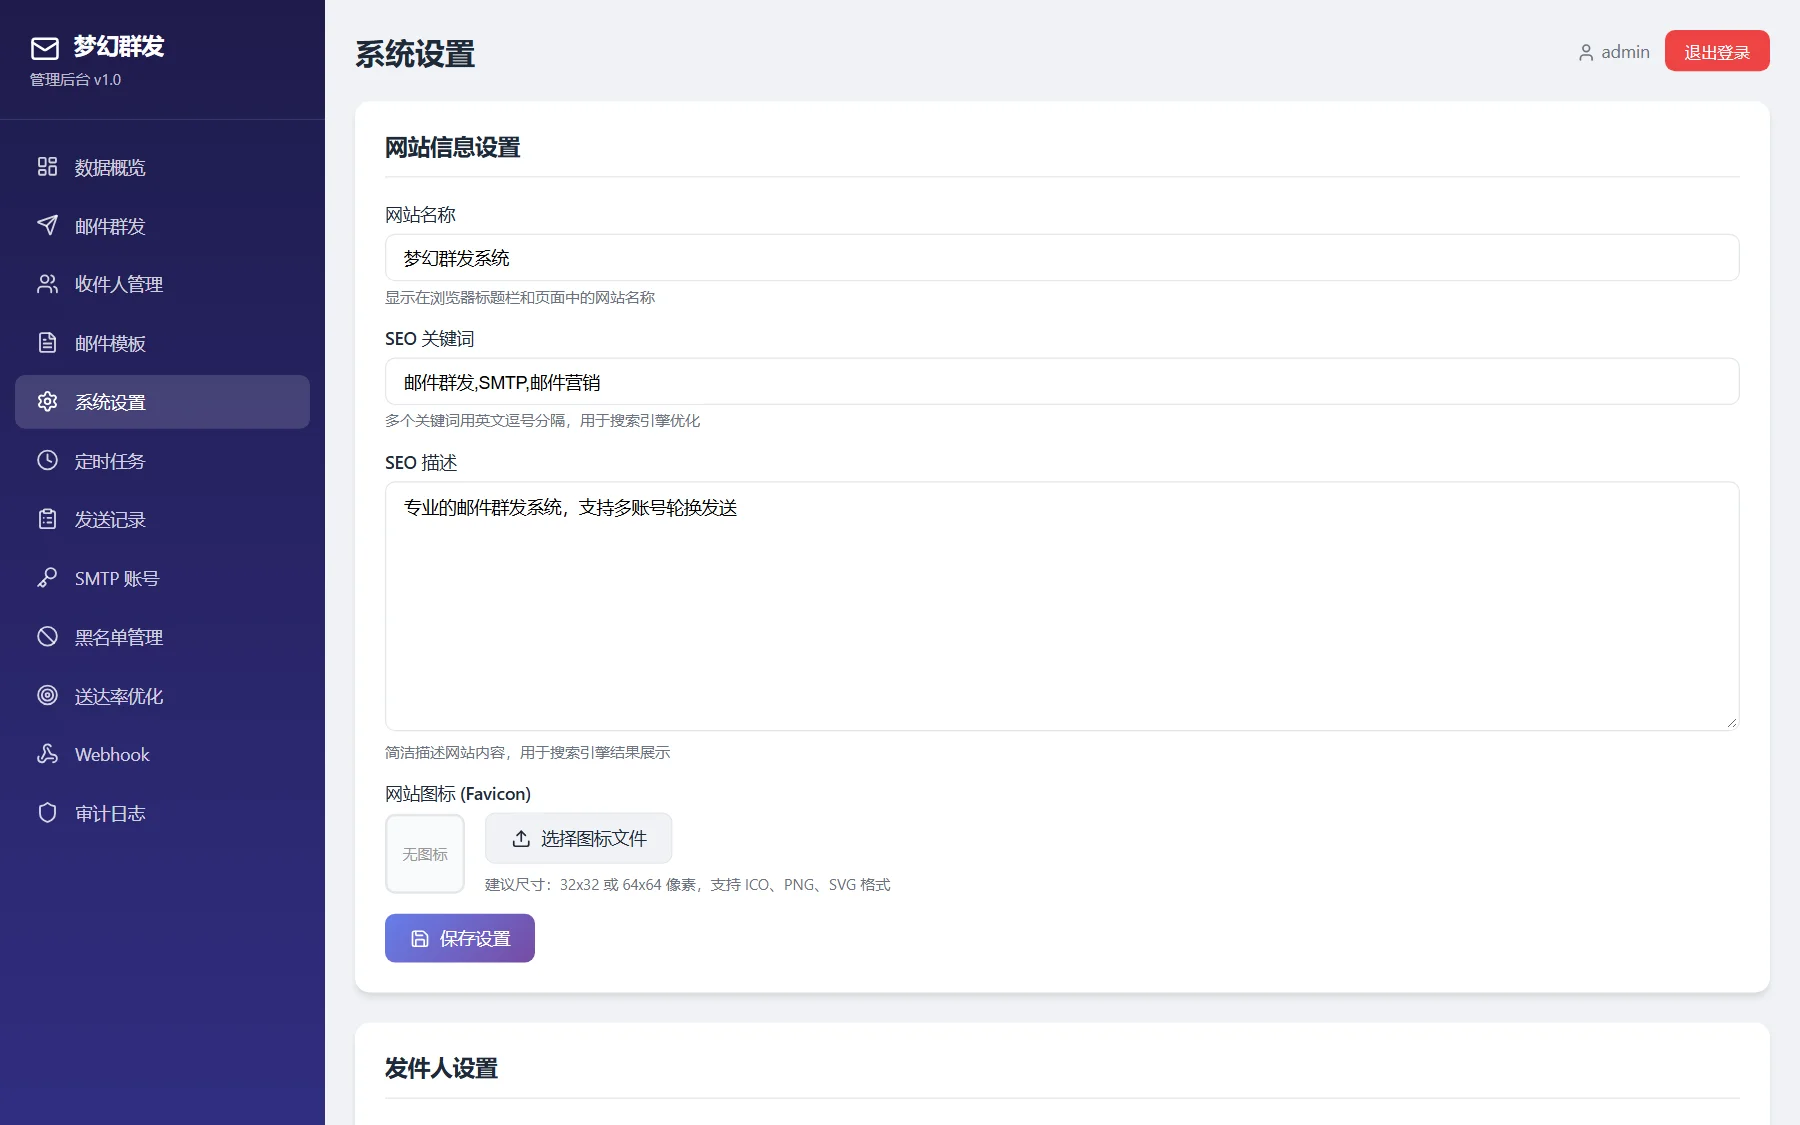Screen dimensions: 1800x1125
Task: Select Webhook in the sidebar
Action: 162,754
